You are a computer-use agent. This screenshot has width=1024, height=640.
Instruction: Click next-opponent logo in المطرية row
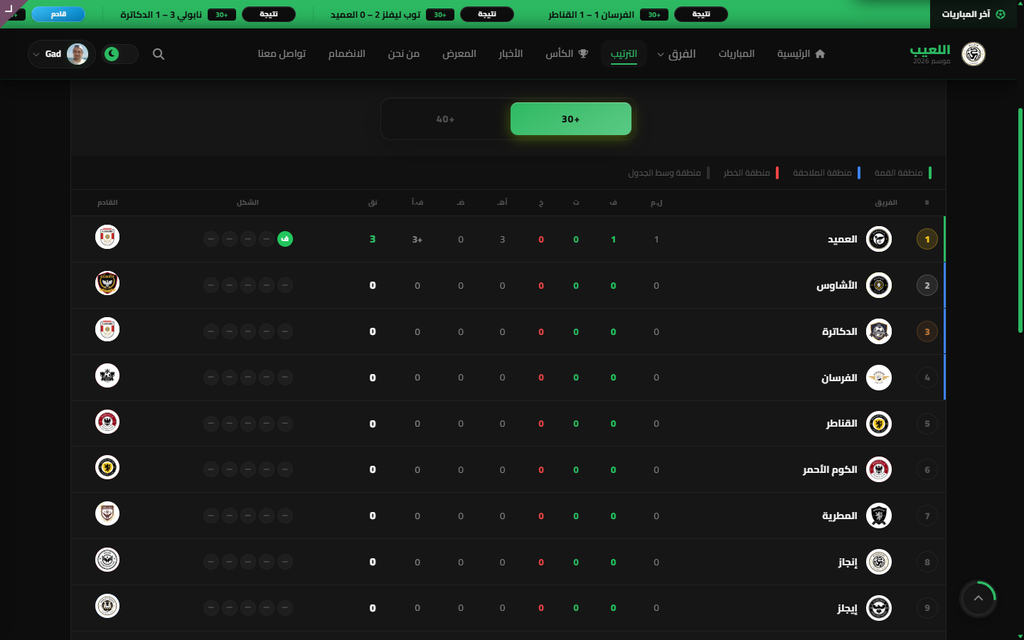pos(107,514)
